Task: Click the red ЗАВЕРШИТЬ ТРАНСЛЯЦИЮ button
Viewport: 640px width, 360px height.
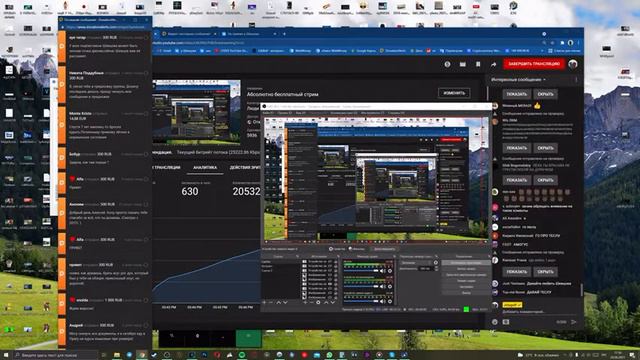Action: 534,64
